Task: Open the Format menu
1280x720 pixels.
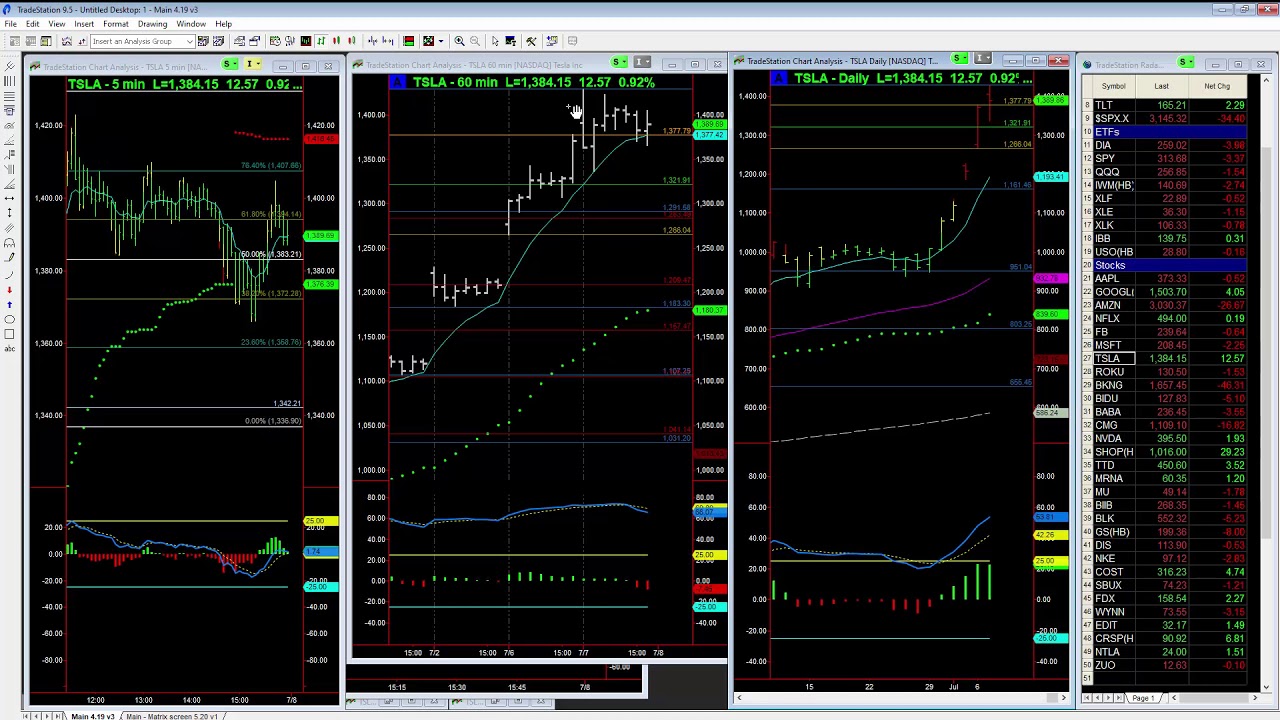Action: [116, 24]
